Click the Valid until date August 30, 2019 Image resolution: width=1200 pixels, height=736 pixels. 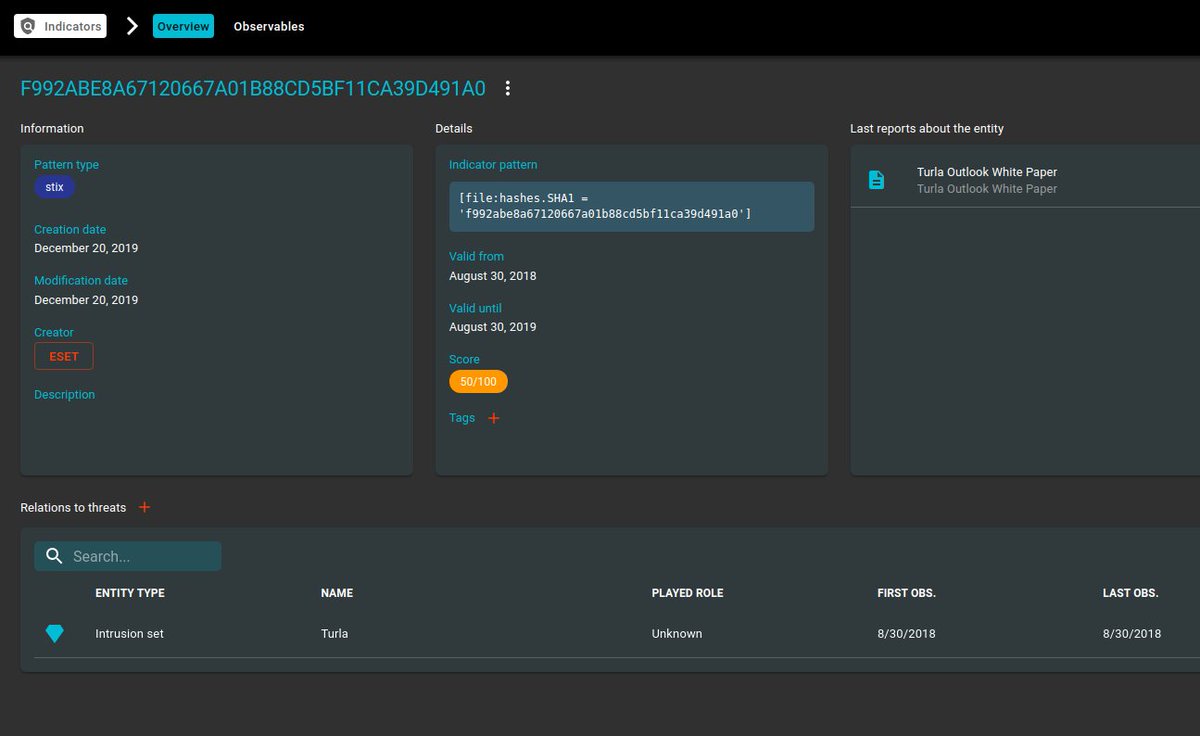pyautogui.click(x=492, y=327)
